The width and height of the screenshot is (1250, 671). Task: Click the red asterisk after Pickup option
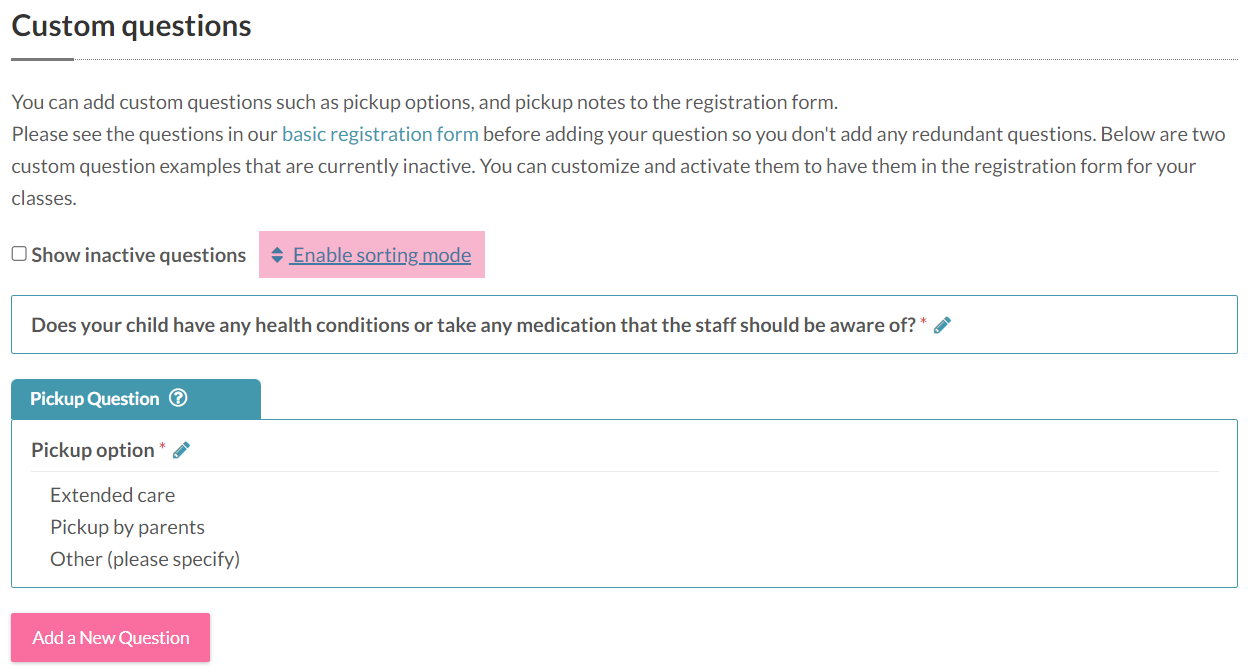tap(163, 448)
